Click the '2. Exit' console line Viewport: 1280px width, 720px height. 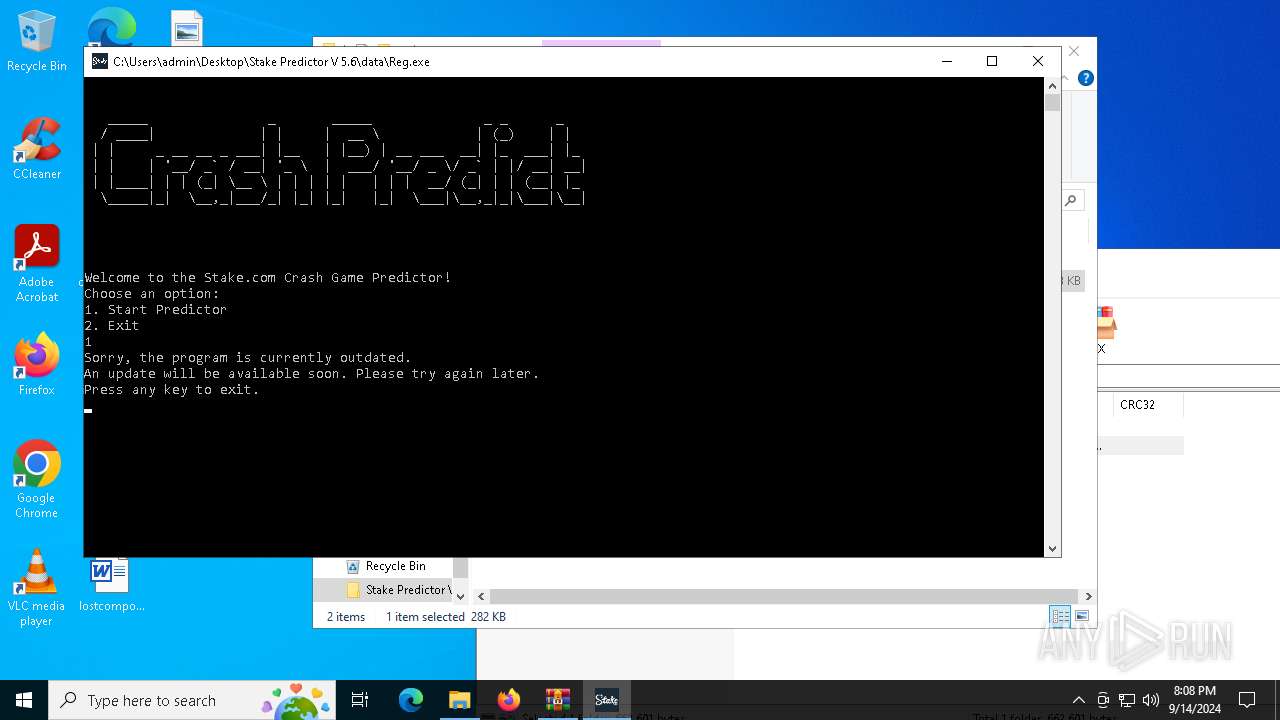(111, 326)
